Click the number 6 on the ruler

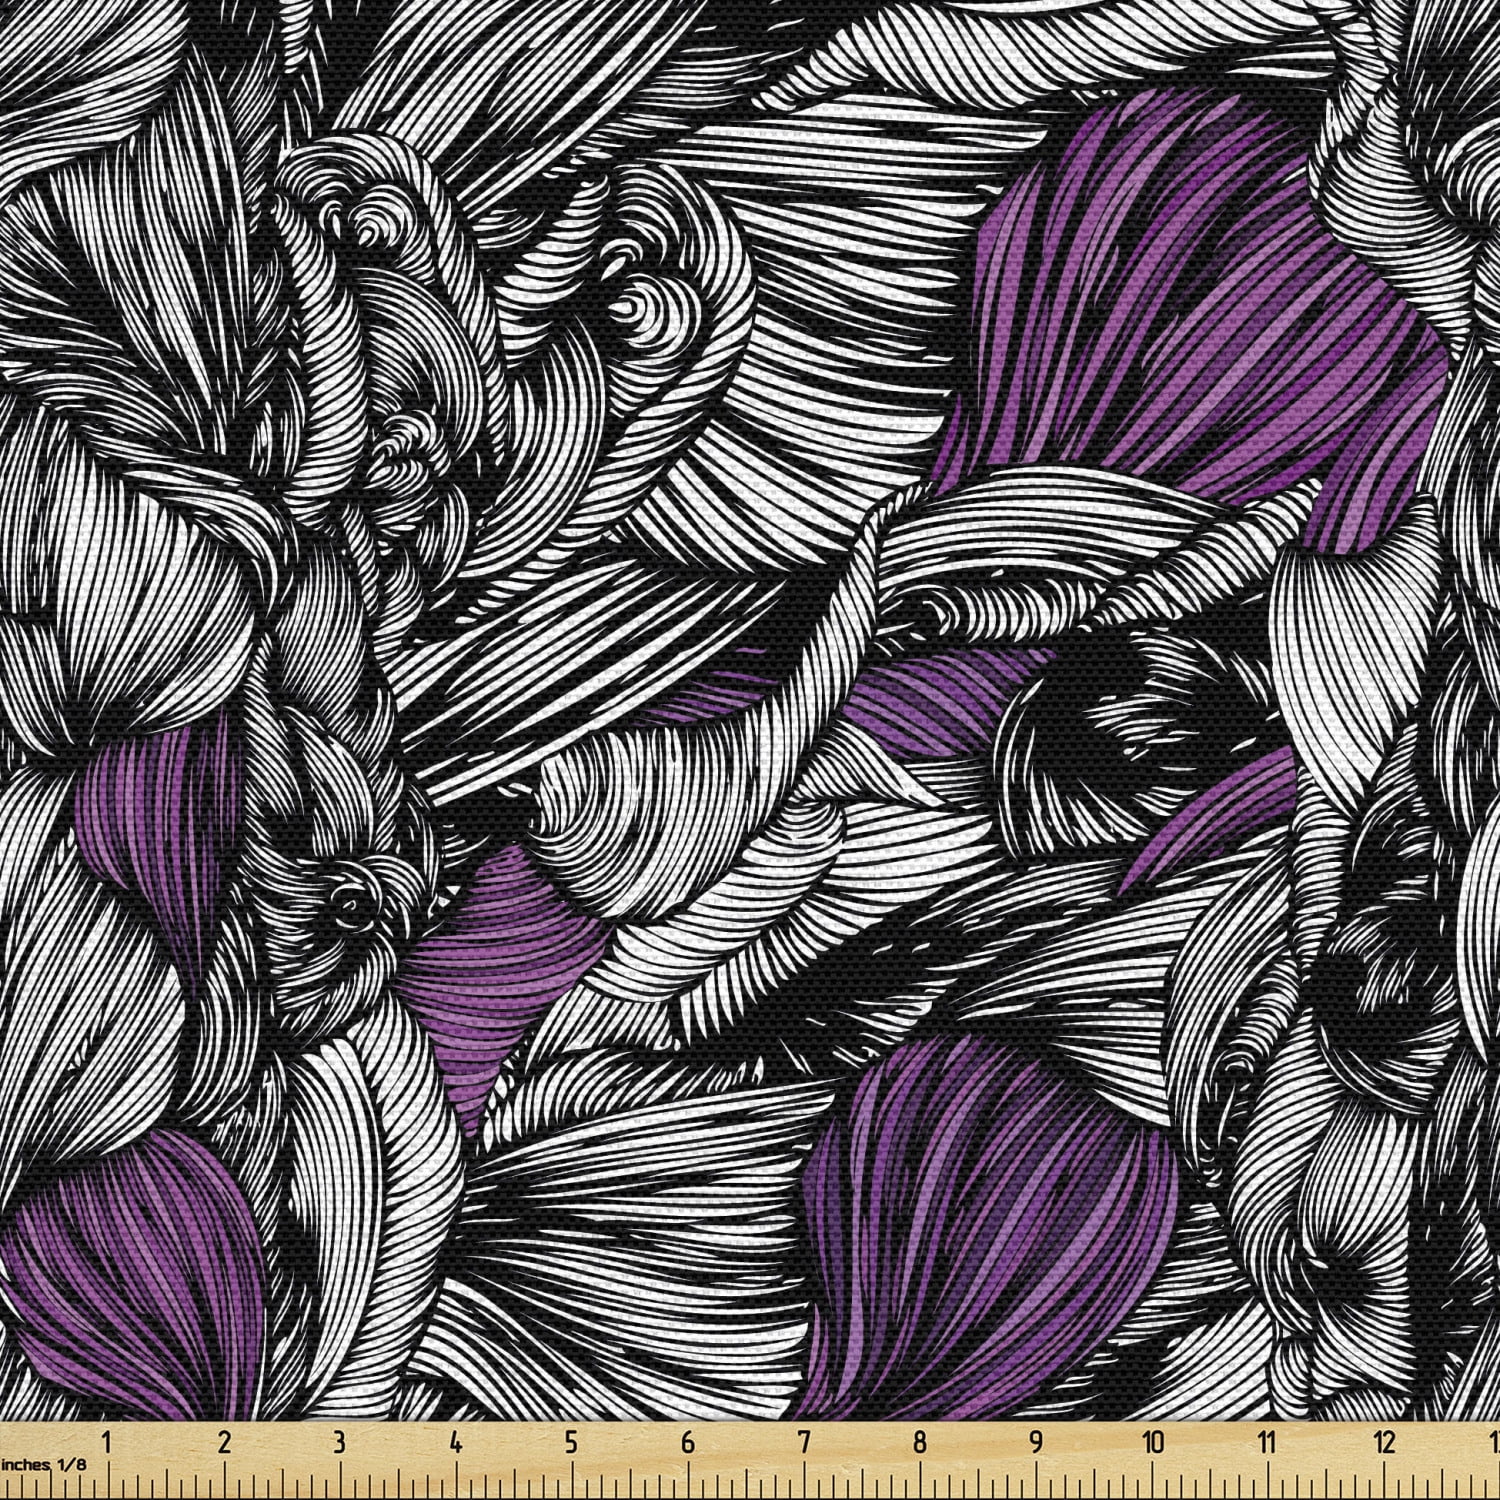pyautogui.click(x=688, y=1443)
